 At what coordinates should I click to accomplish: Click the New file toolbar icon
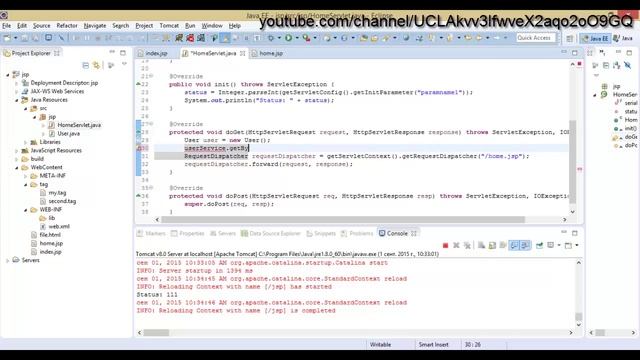click(7, 38)
